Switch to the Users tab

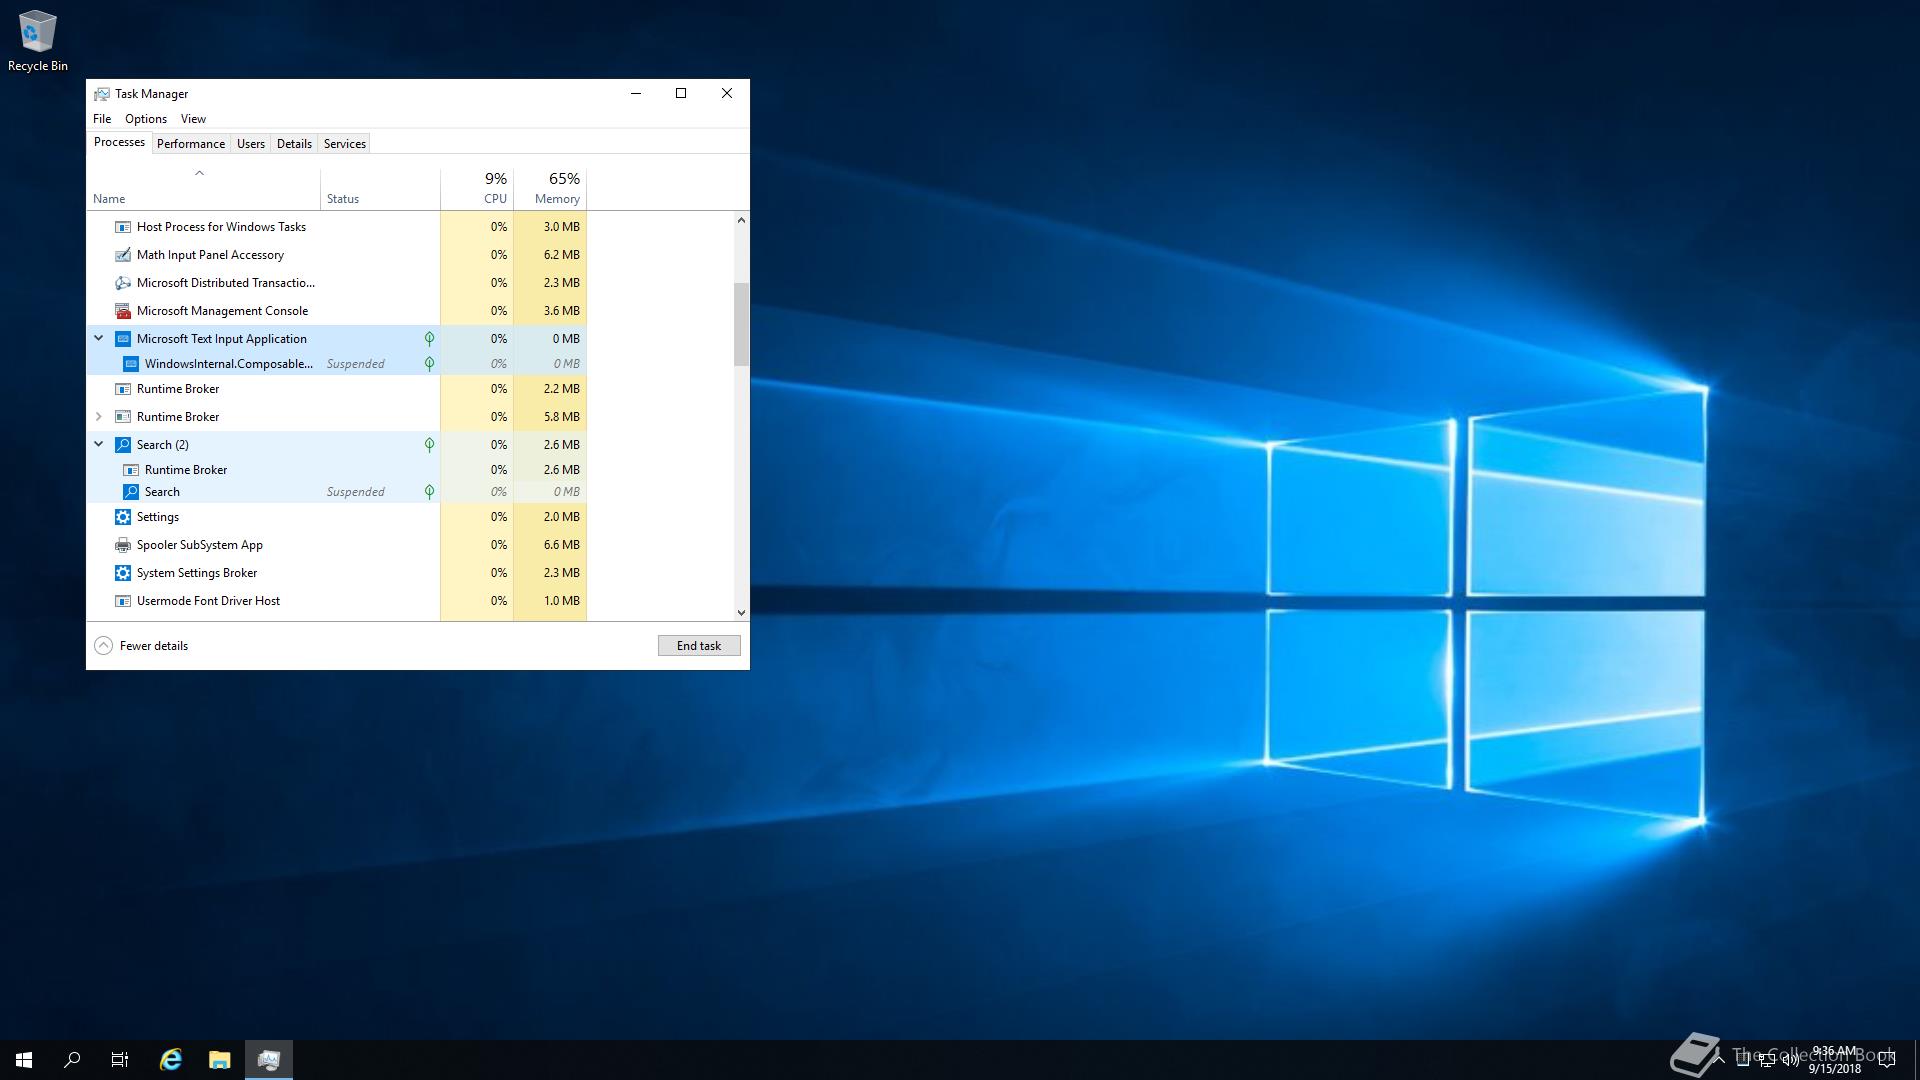click(251, 144)
